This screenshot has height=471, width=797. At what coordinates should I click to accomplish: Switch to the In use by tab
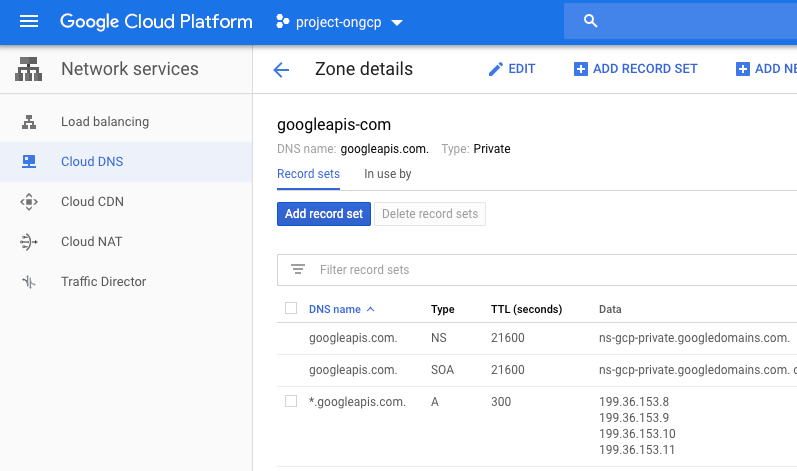click(x=387, y=174)
